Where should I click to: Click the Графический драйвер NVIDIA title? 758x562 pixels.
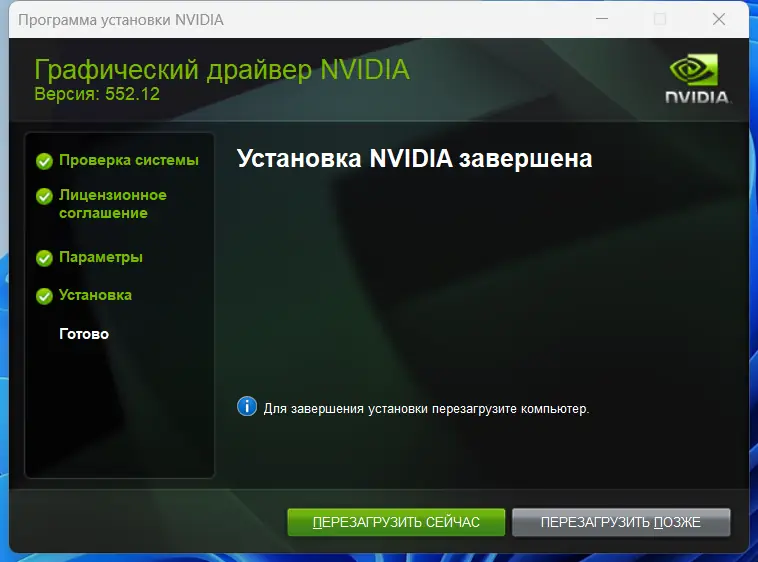coord(222,70)
